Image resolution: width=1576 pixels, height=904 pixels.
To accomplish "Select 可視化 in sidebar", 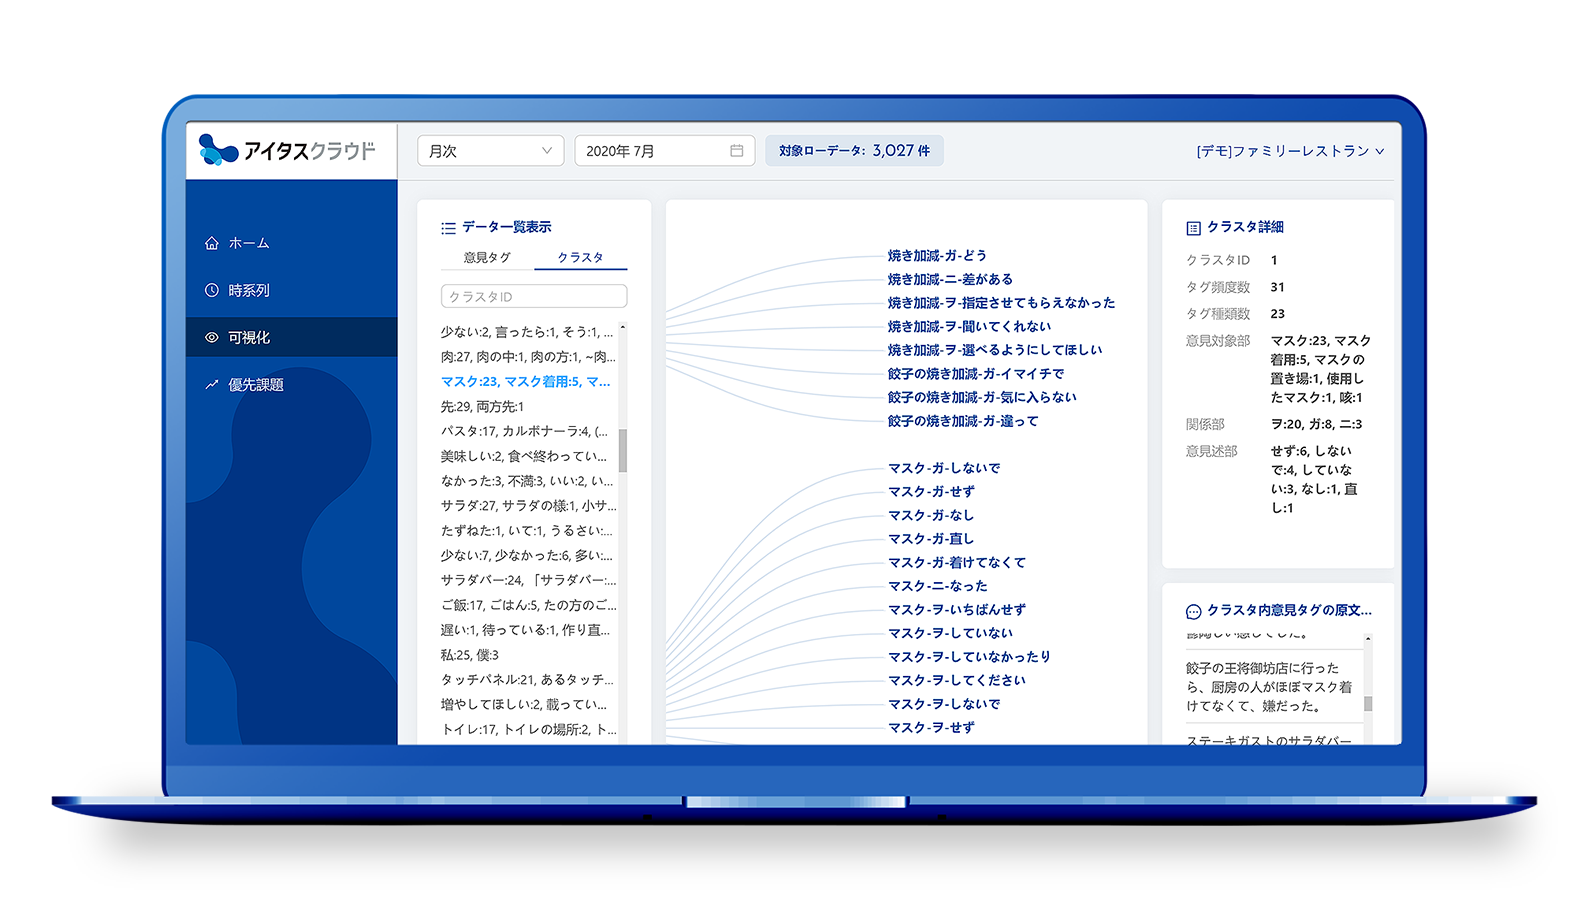I will coord(291,338).
